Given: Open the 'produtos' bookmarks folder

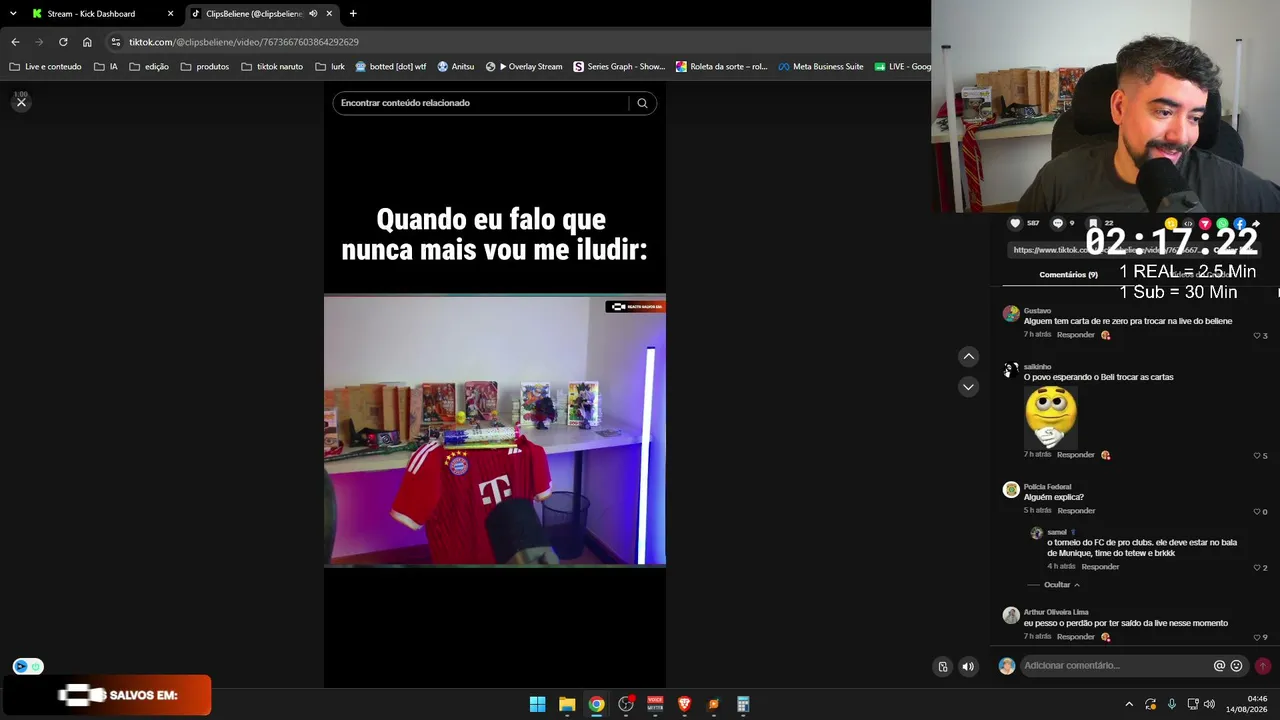Looking at the screenshot, I should click(x=205, y=67).
